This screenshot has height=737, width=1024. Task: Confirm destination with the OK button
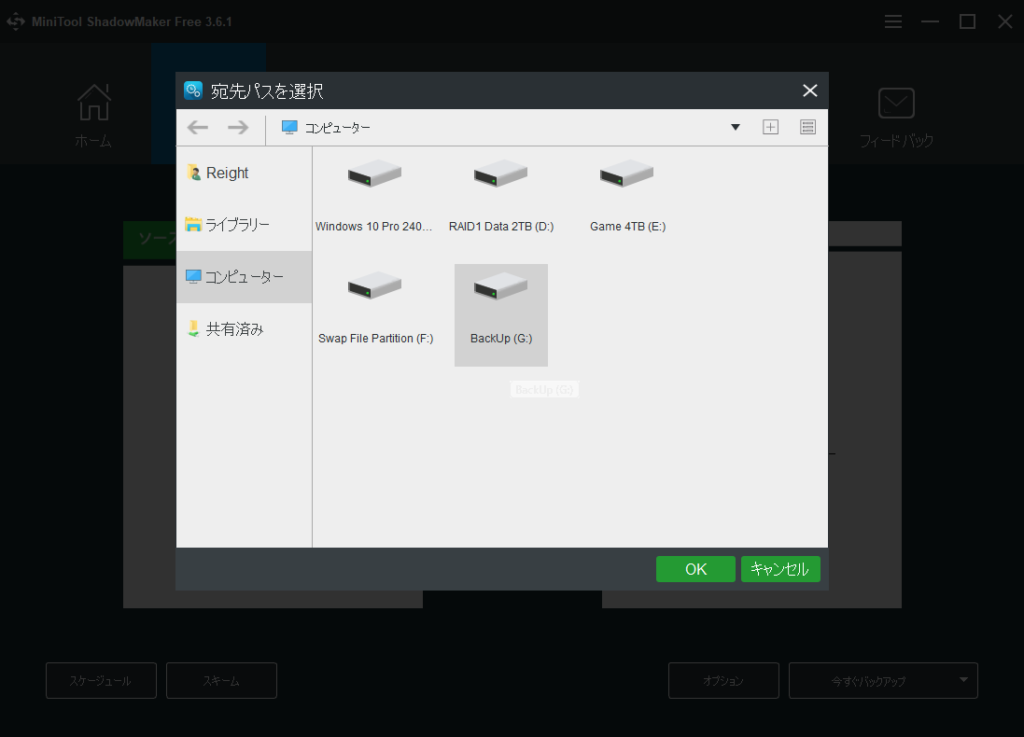tap(695, 569)
